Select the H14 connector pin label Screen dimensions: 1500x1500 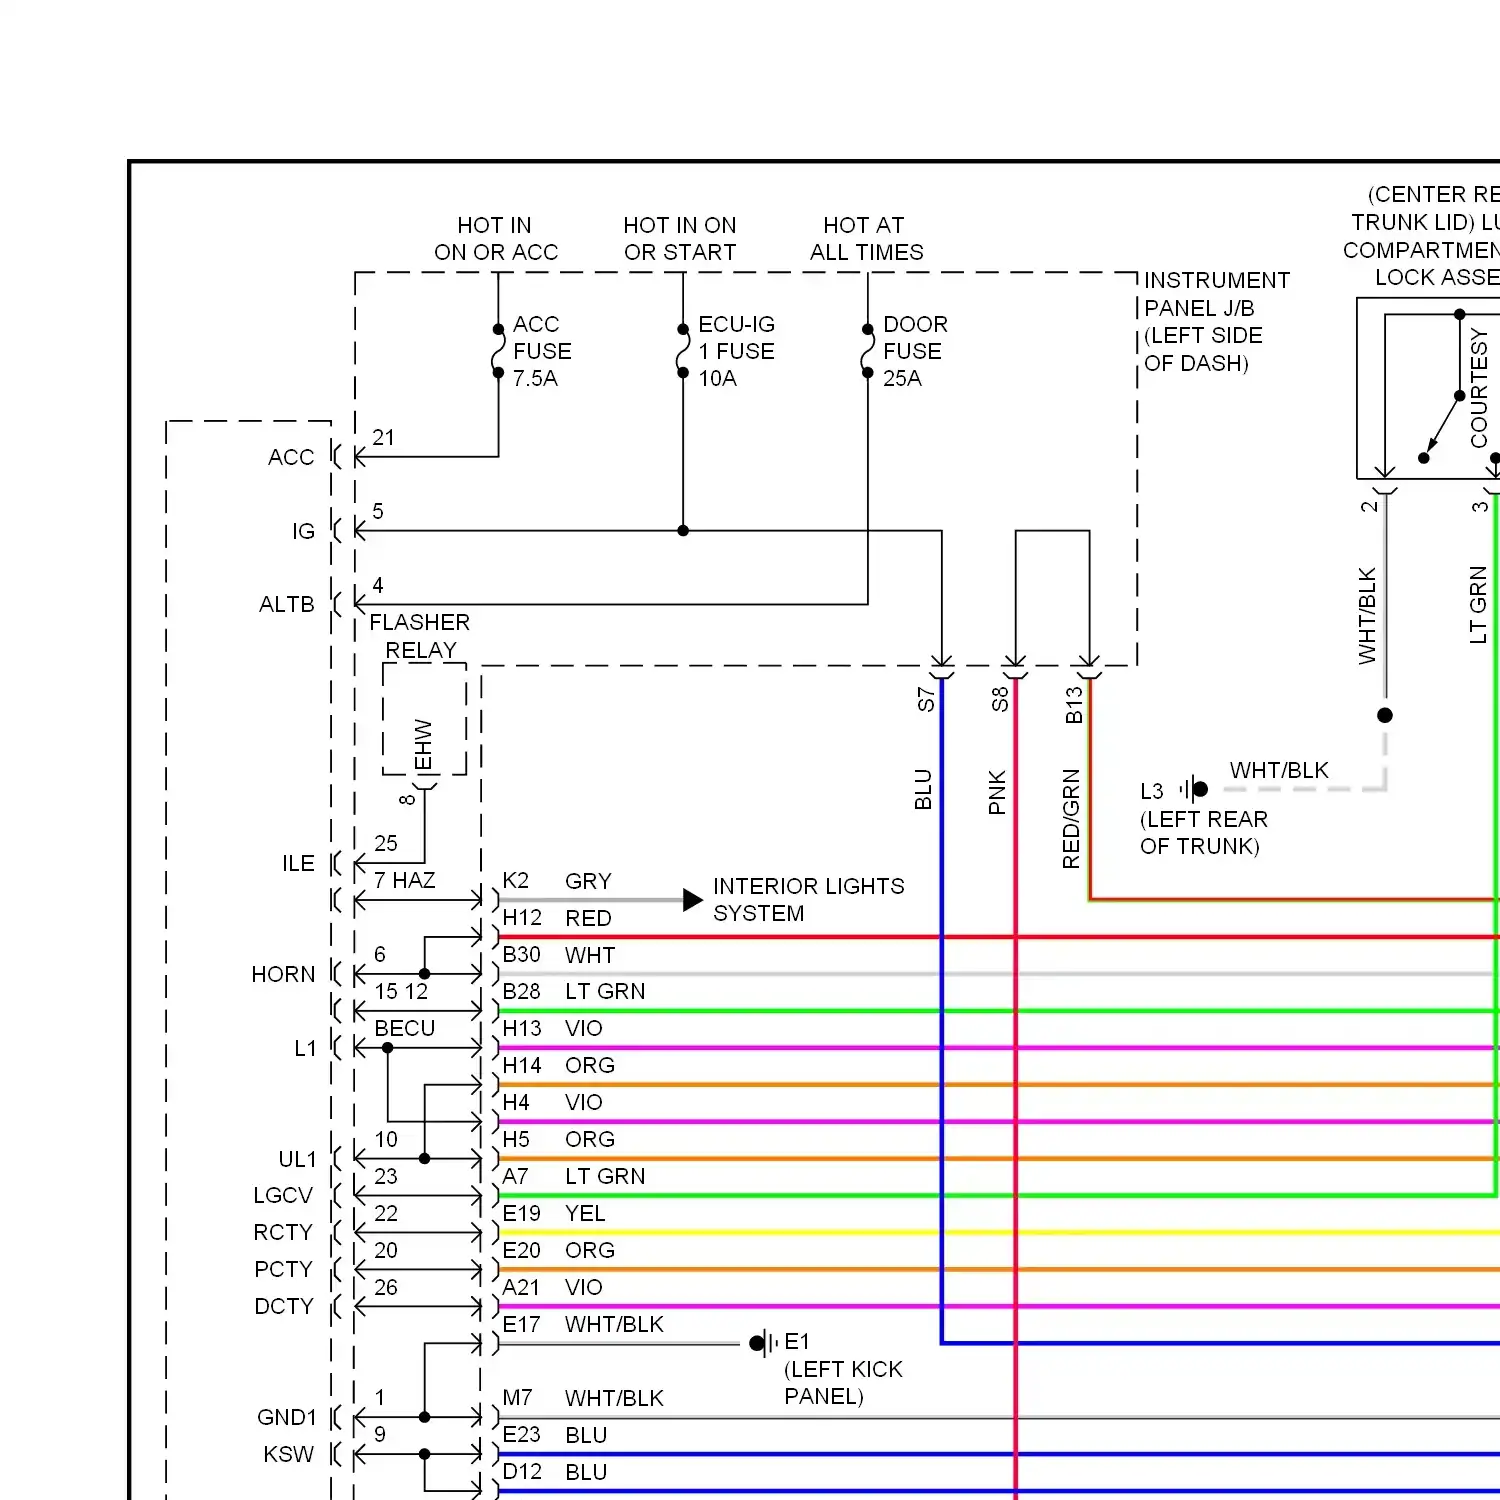(522, 1065)
